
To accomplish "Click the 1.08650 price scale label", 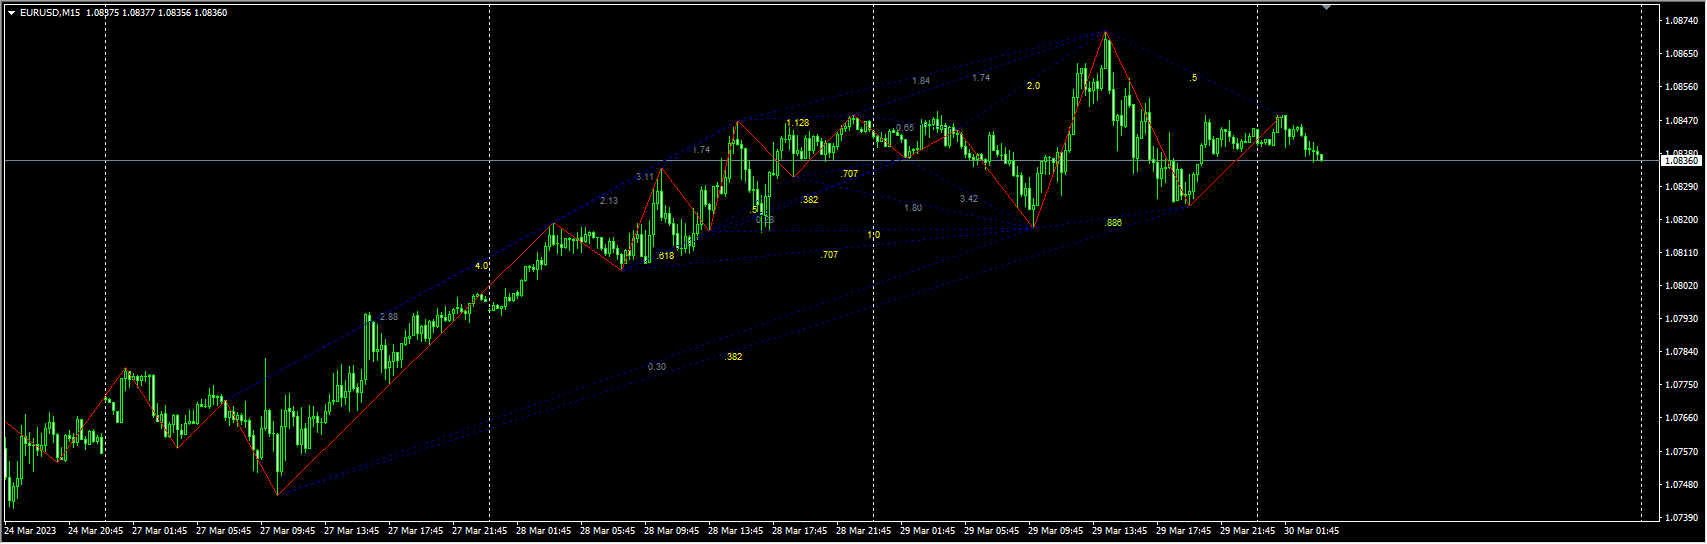I will coord(1683,53).
